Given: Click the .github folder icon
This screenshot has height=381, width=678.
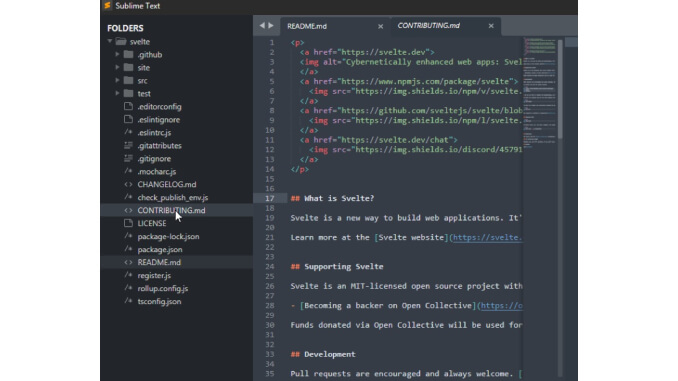Looking at the screenshot, I should pyautogui.click(x=128, y=54).
